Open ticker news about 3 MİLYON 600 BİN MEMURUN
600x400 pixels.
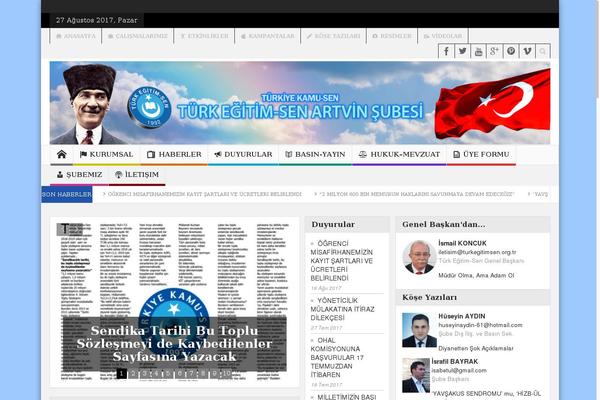(416, 194)
